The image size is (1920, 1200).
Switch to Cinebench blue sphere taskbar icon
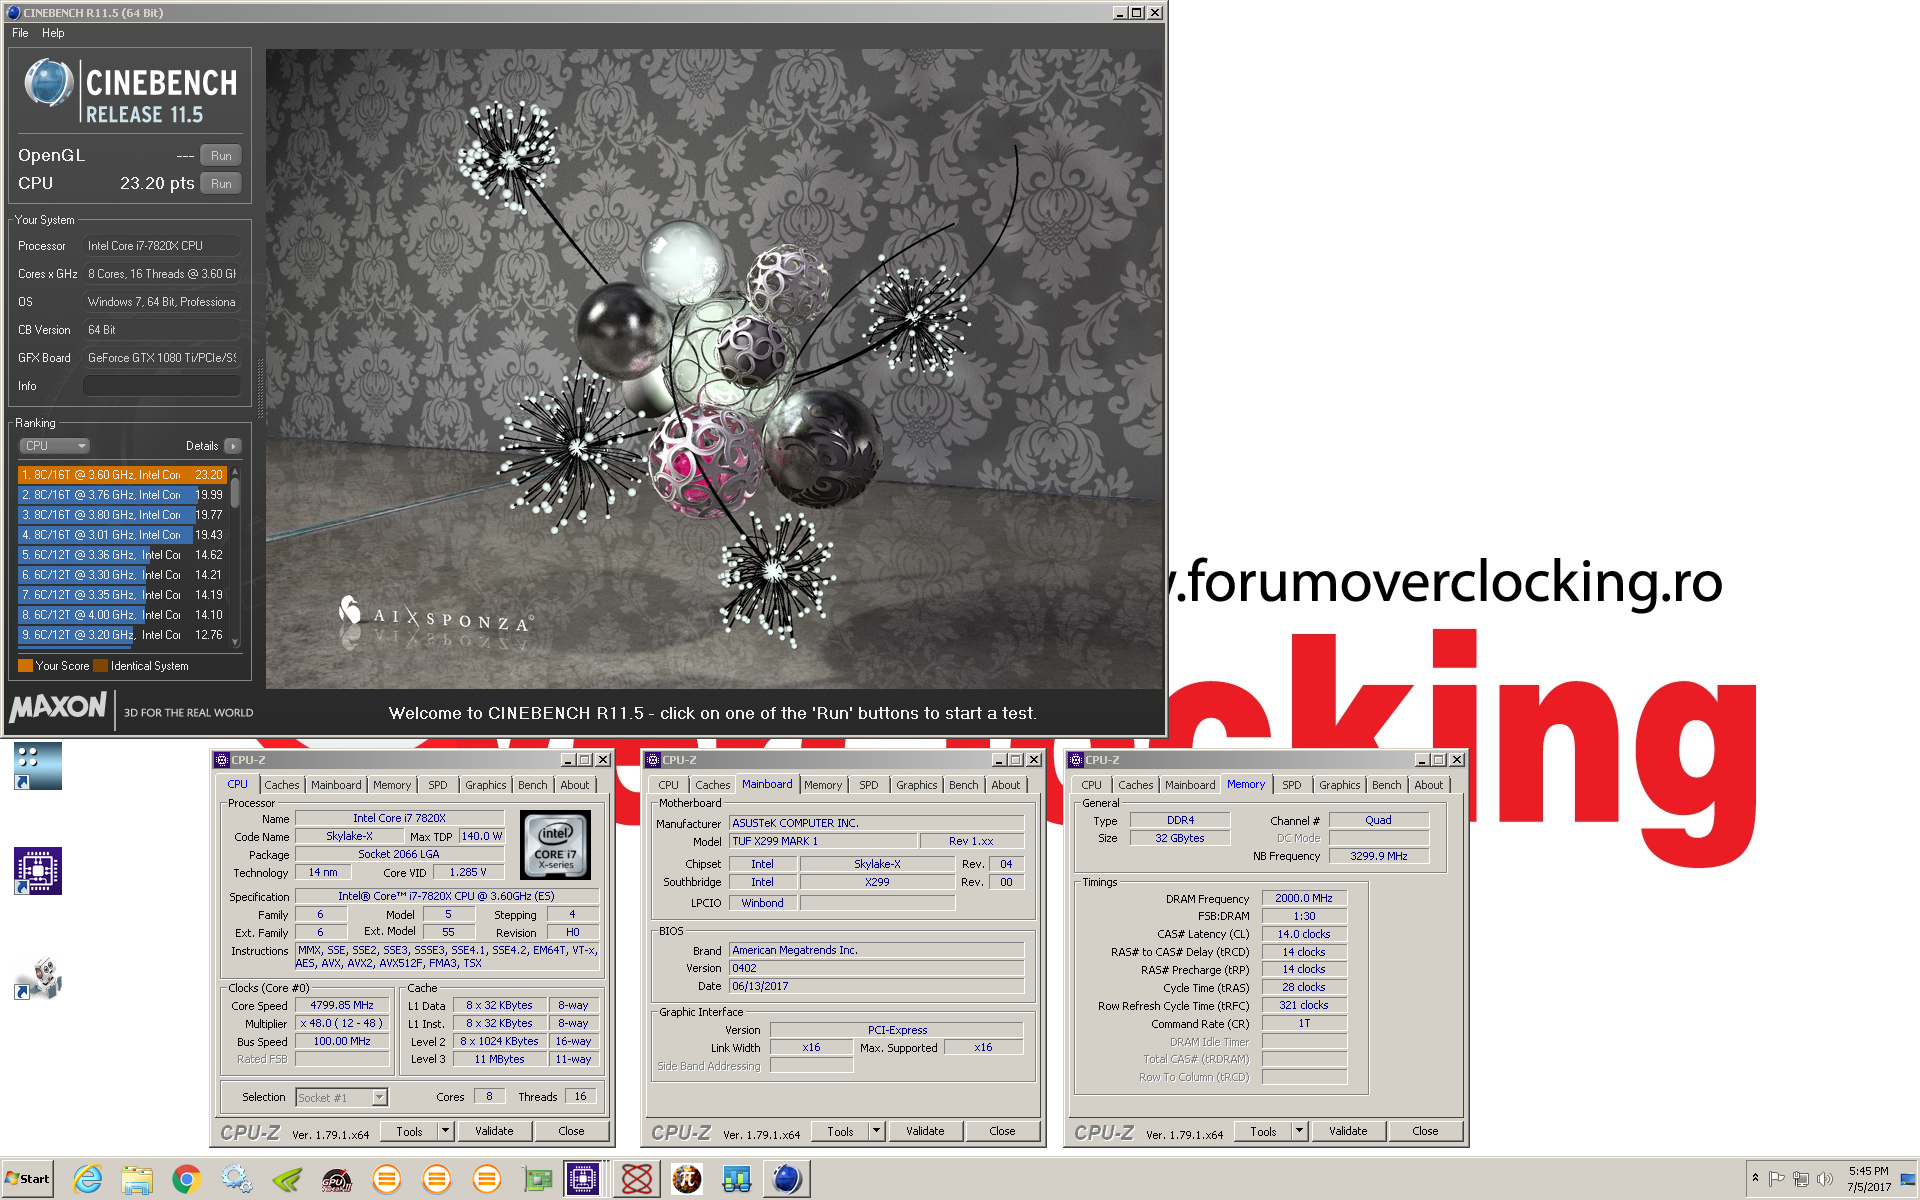(787, 1179)
